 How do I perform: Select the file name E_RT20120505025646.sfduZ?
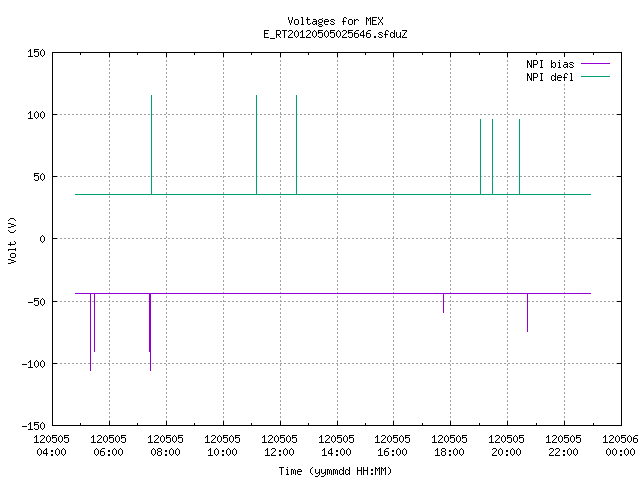click(335, 34)
